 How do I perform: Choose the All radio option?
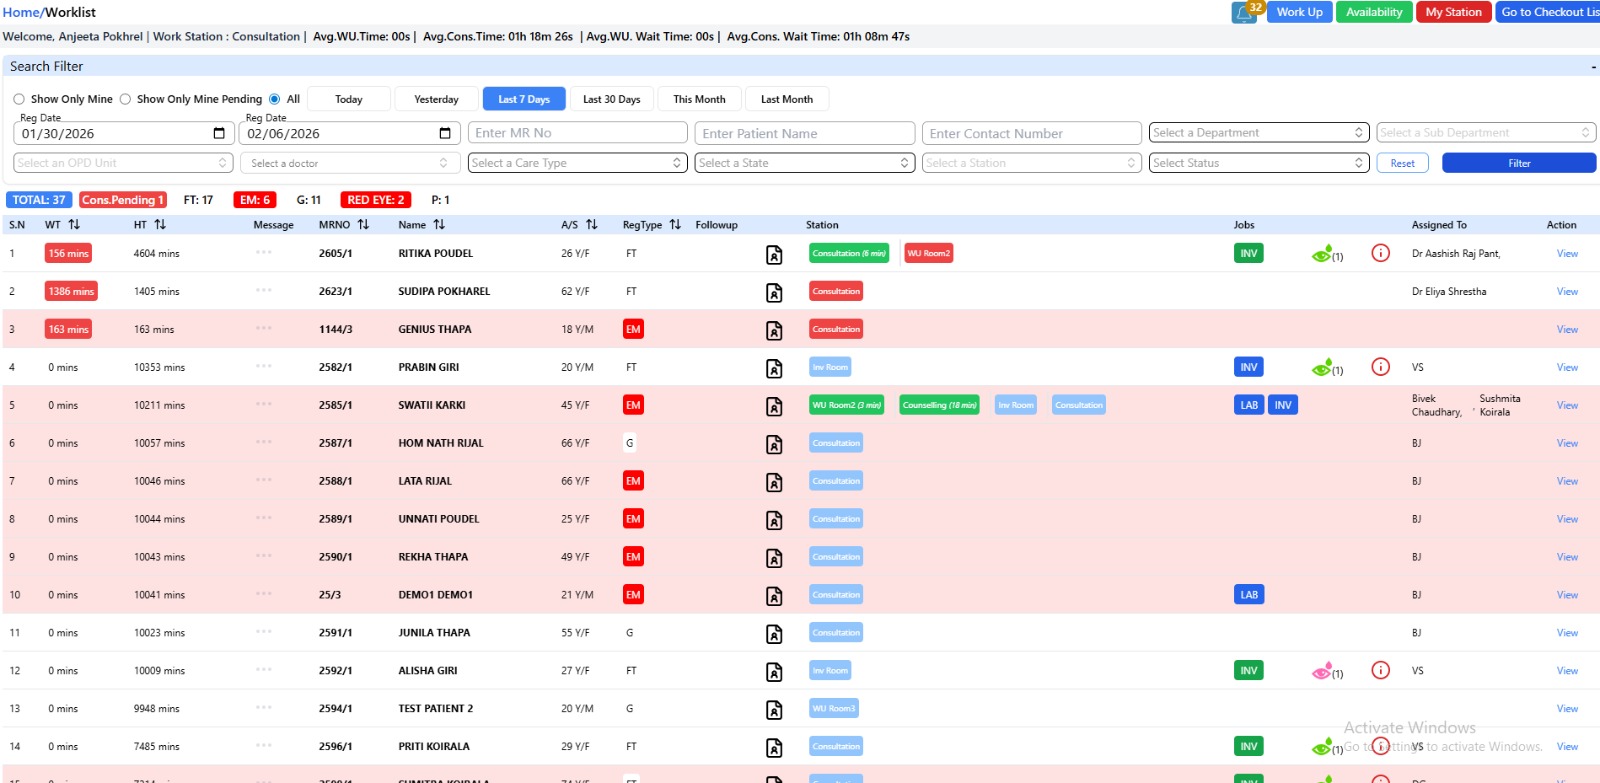coord(274,99)
